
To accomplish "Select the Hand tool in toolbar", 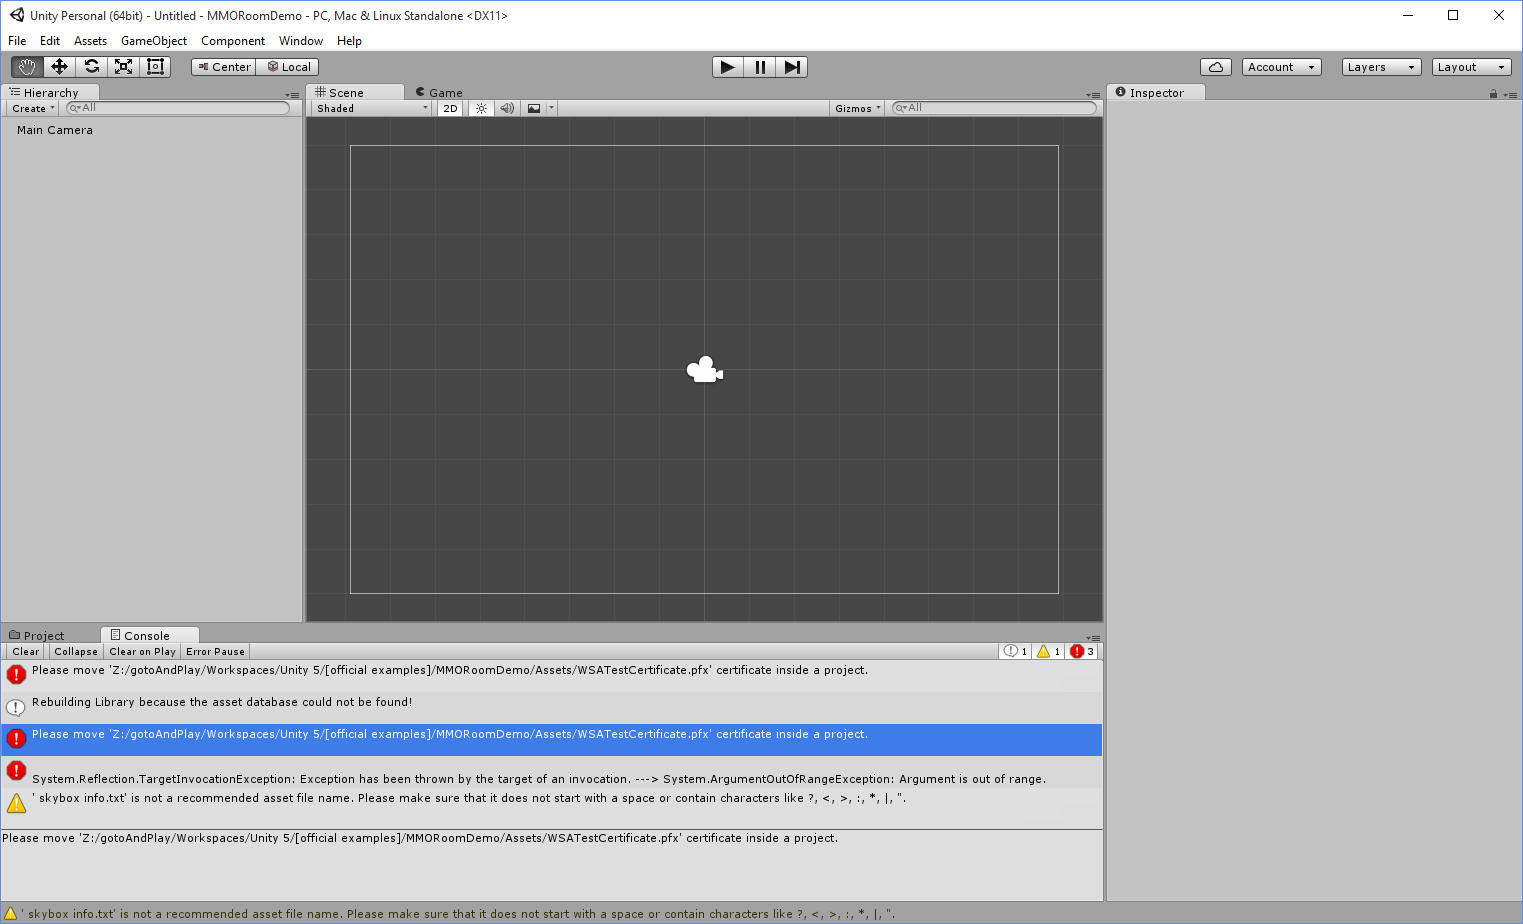I will pyautogui.click(x=27, y=67).
